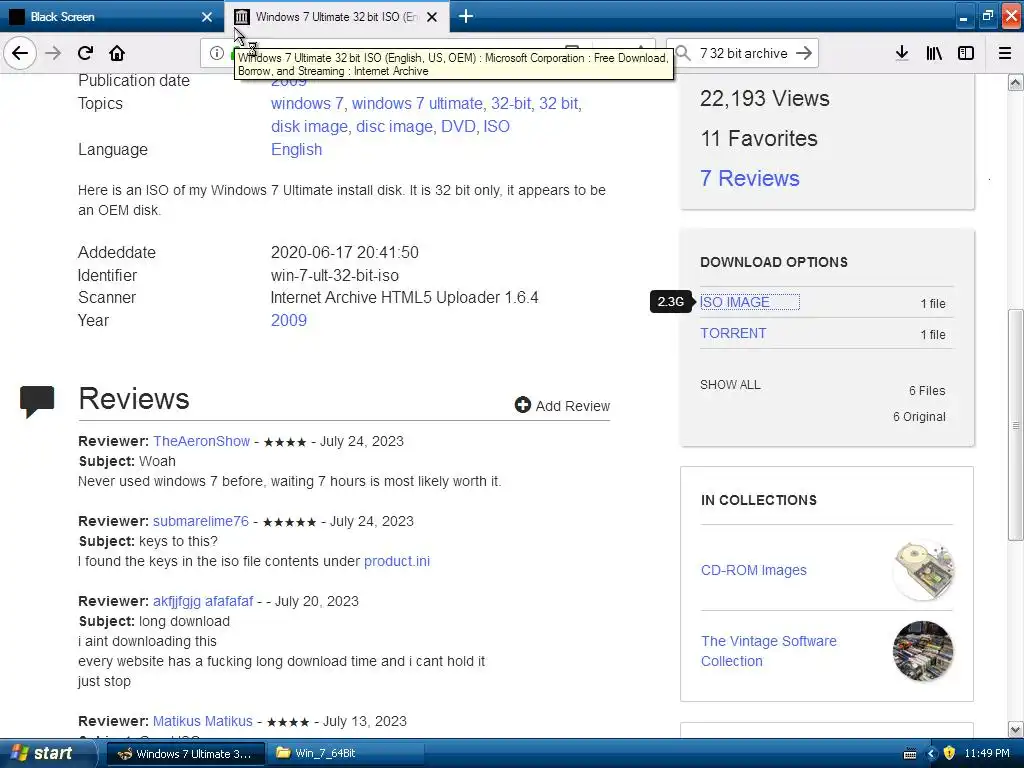Toggle the sidebar view icon
The image size is (1024, 768).
966,53
